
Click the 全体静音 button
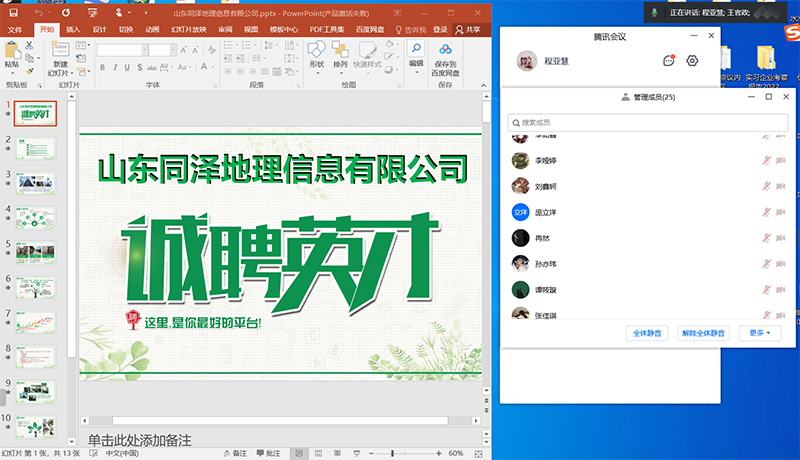coord(648,333)
